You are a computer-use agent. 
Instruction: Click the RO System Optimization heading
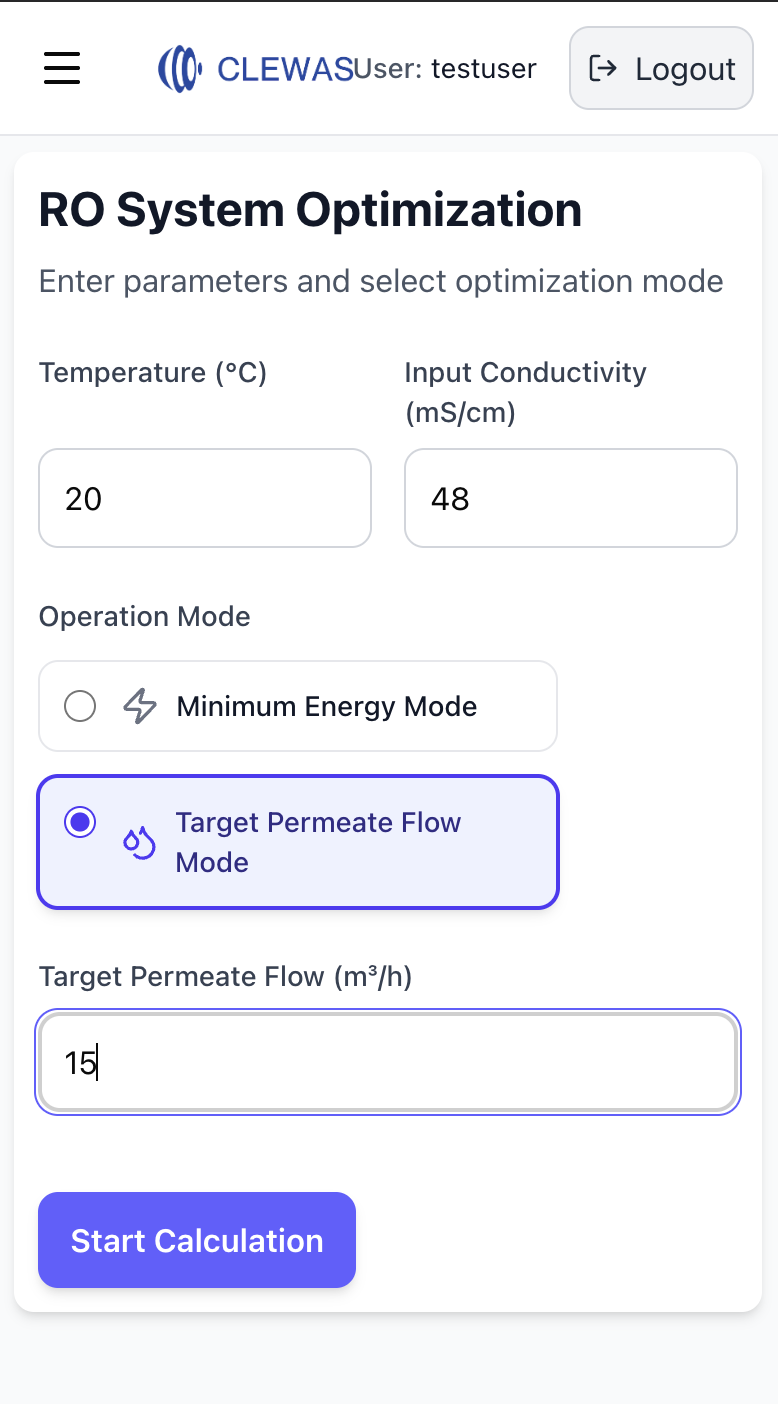point(310,210)
